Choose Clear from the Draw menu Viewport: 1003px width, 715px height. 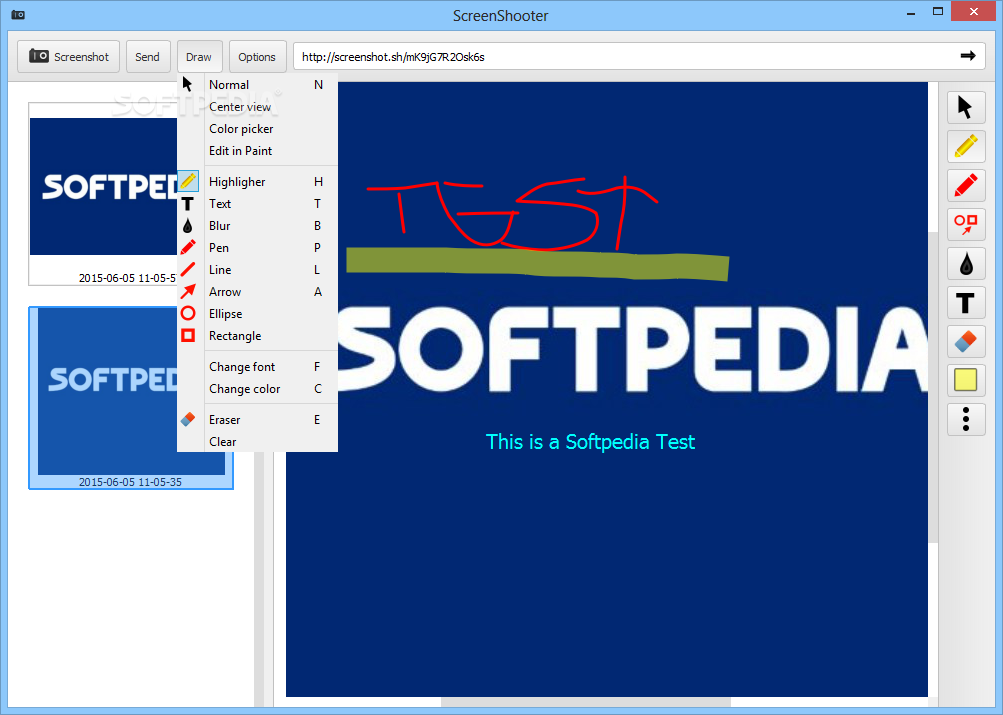pos(257,442)
